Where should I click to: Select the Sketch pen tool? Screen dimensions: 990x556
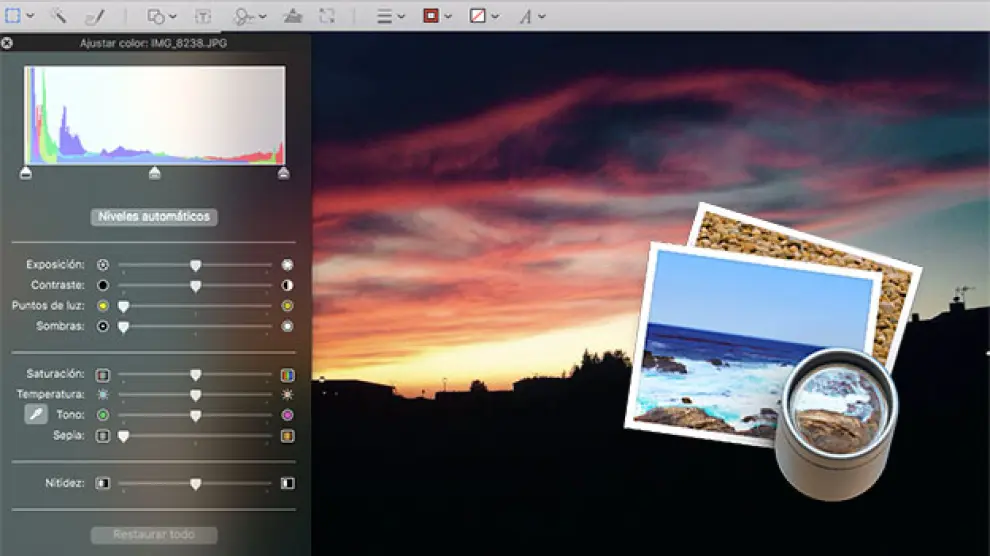click(94, 16)
